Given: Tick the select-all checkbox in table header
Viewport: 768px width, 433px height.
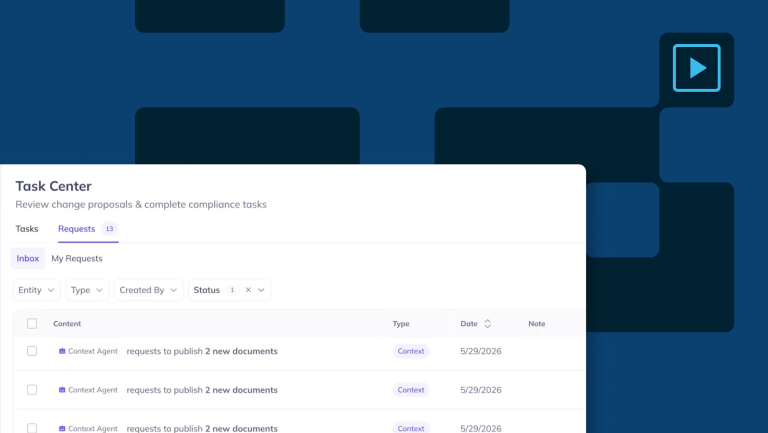Looking at the screenshot, I should click(32, 324).
